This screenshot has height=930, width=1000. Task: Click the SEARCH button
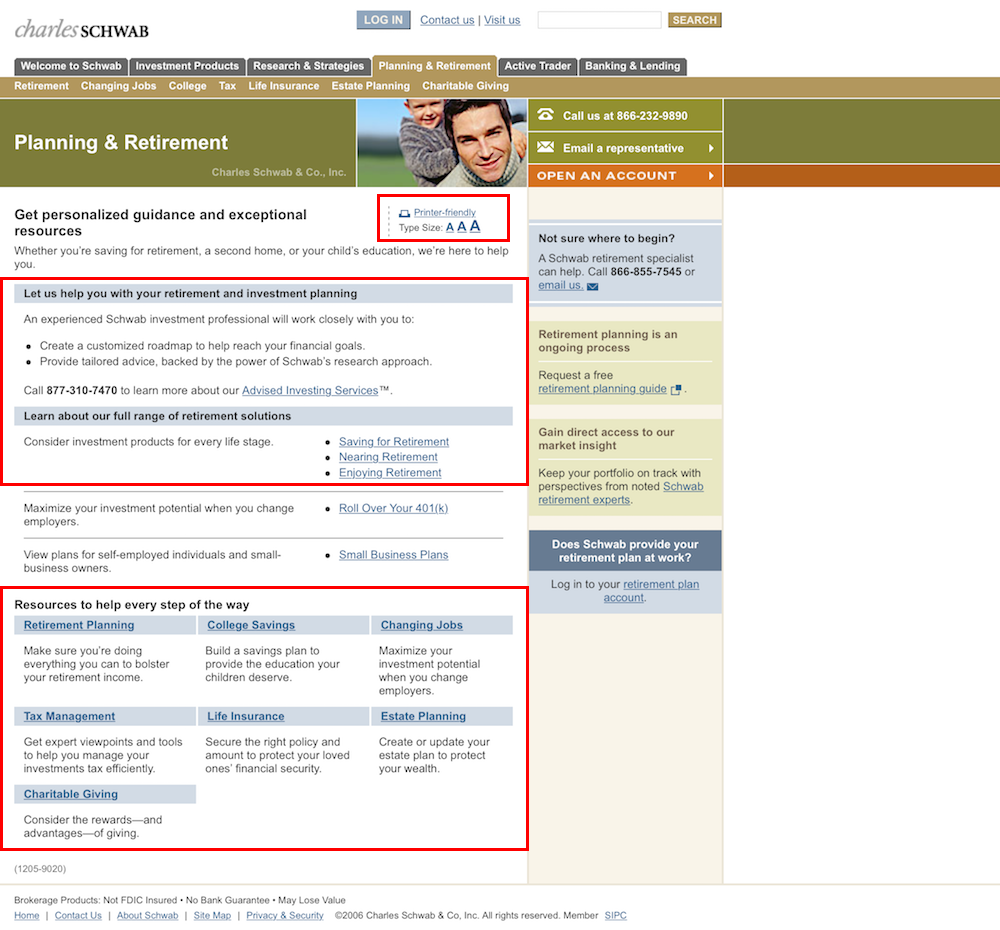695,20
